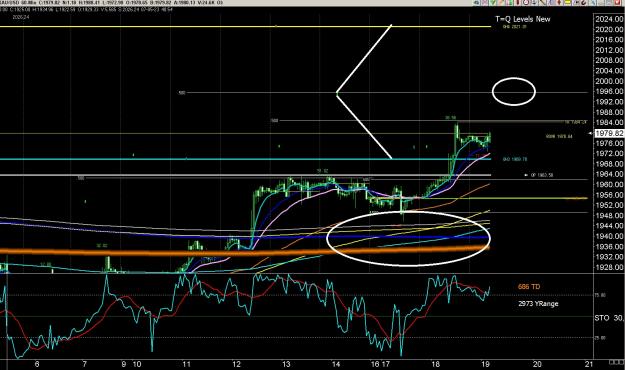Click the 1932.00 price axis label
This screenshot has width=625, height=370.
click(609, 257)
